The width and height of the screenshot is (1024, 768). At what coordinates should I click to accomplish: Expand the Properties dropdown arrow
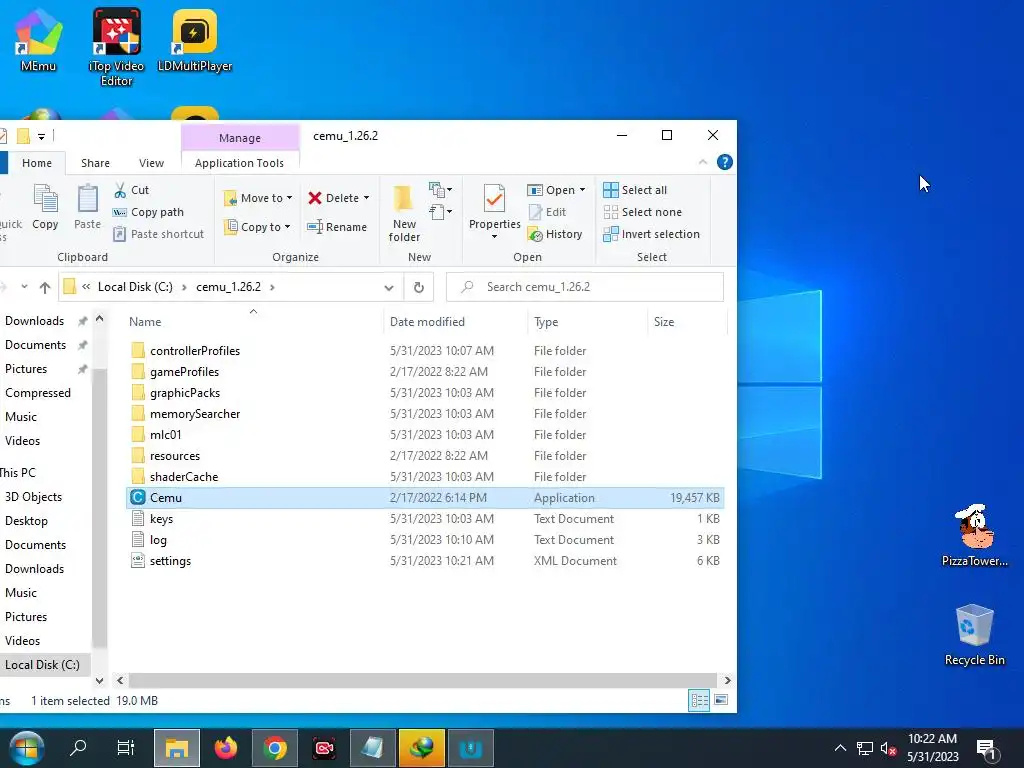tap(494, 236)
